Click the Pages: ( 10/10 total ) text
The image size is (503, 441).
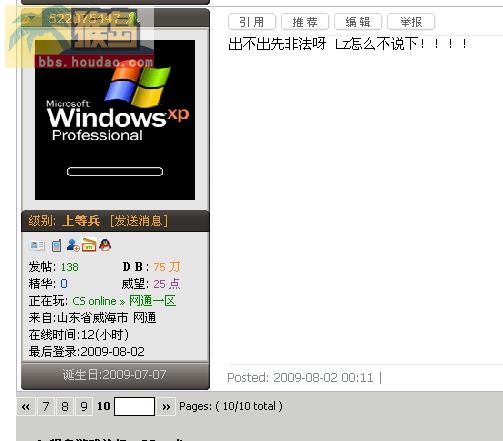point(231,406)
